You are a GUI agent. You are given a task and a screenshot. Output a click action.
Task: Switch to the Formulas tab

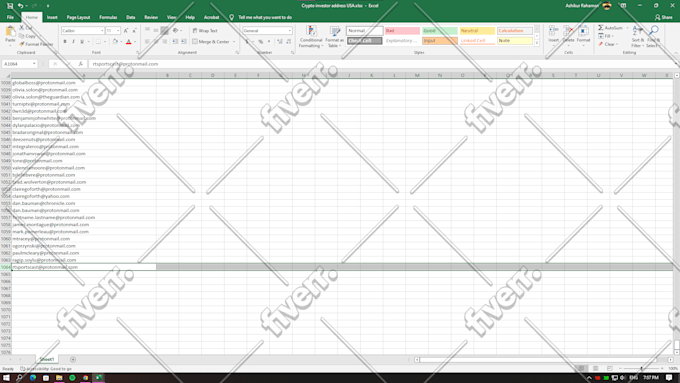[x=108, y=17]
